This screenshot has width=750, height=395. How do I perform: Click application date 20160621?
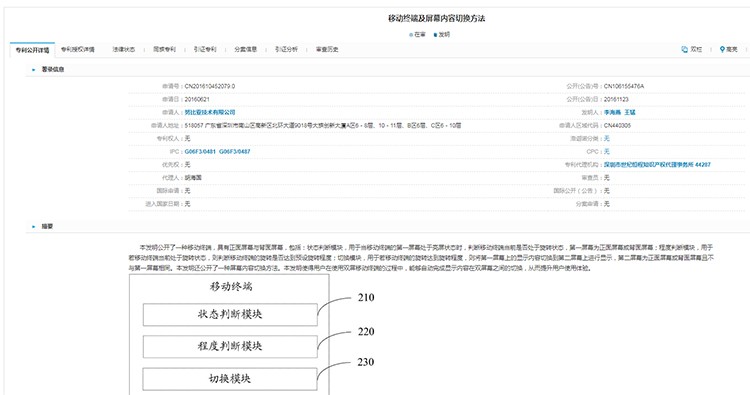pos(197,99)
